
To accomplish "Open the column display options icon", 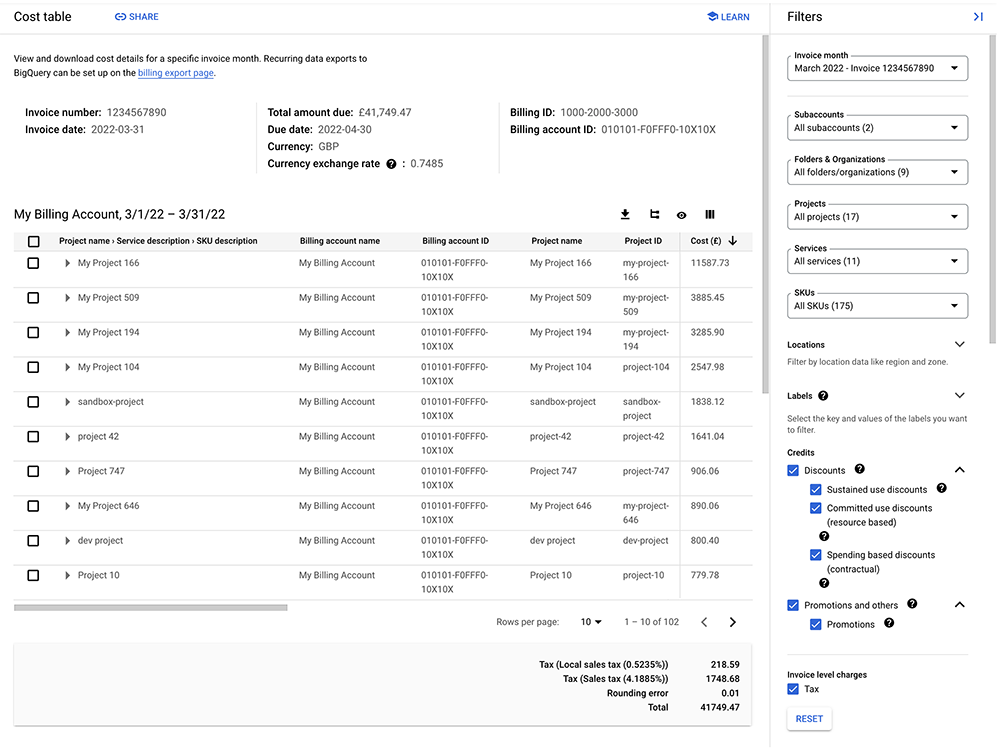I will pos(710,215).
